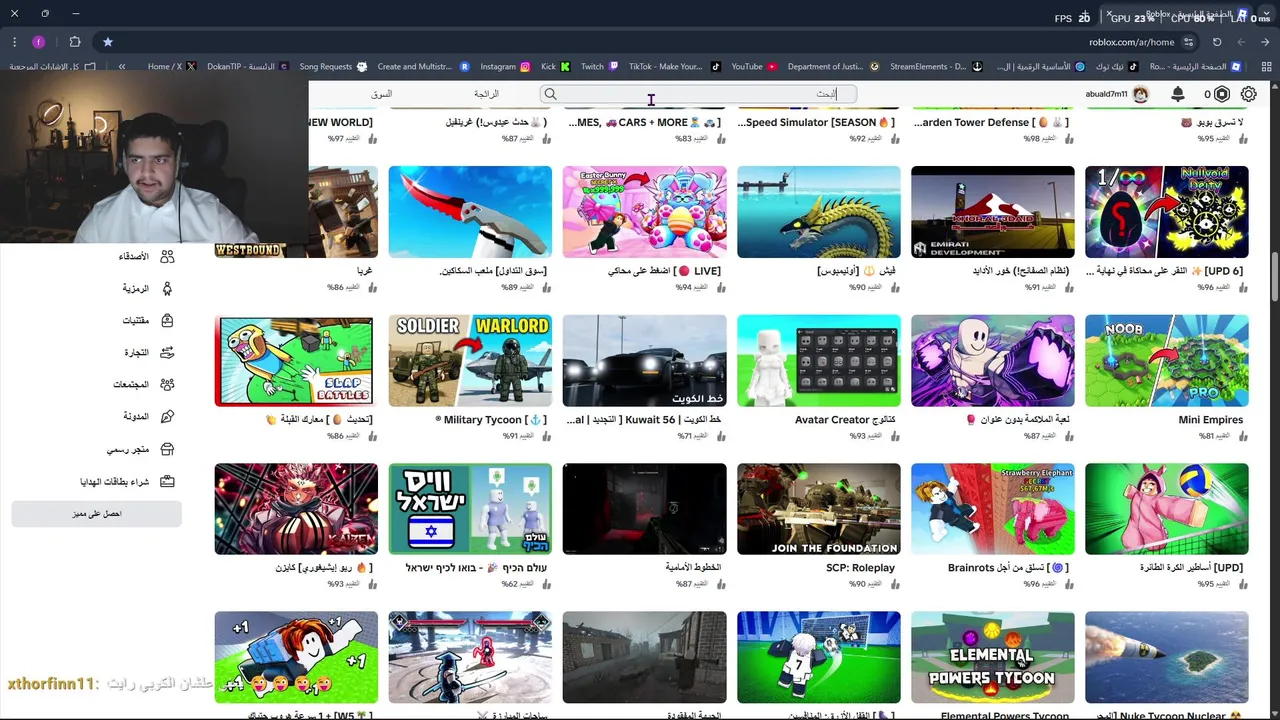Click the متجر رسمي store icon

pos(167,450)
